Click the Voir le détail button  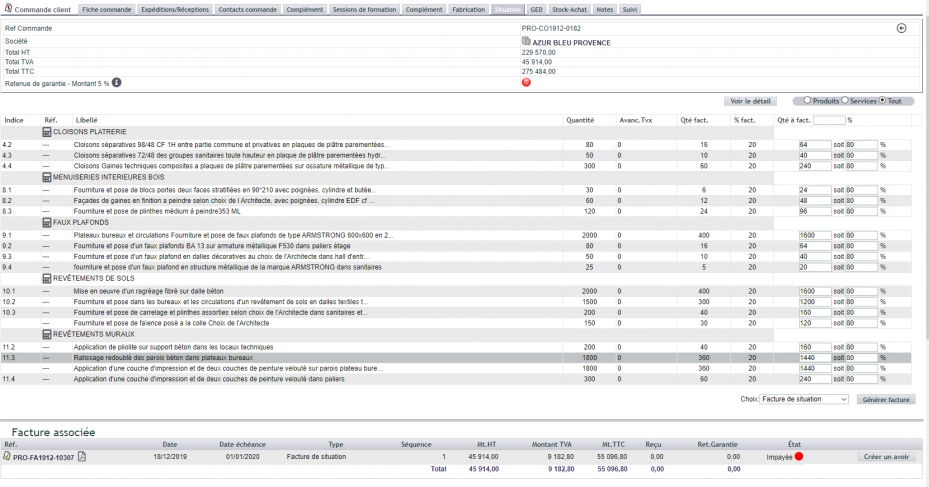(750, 101)
